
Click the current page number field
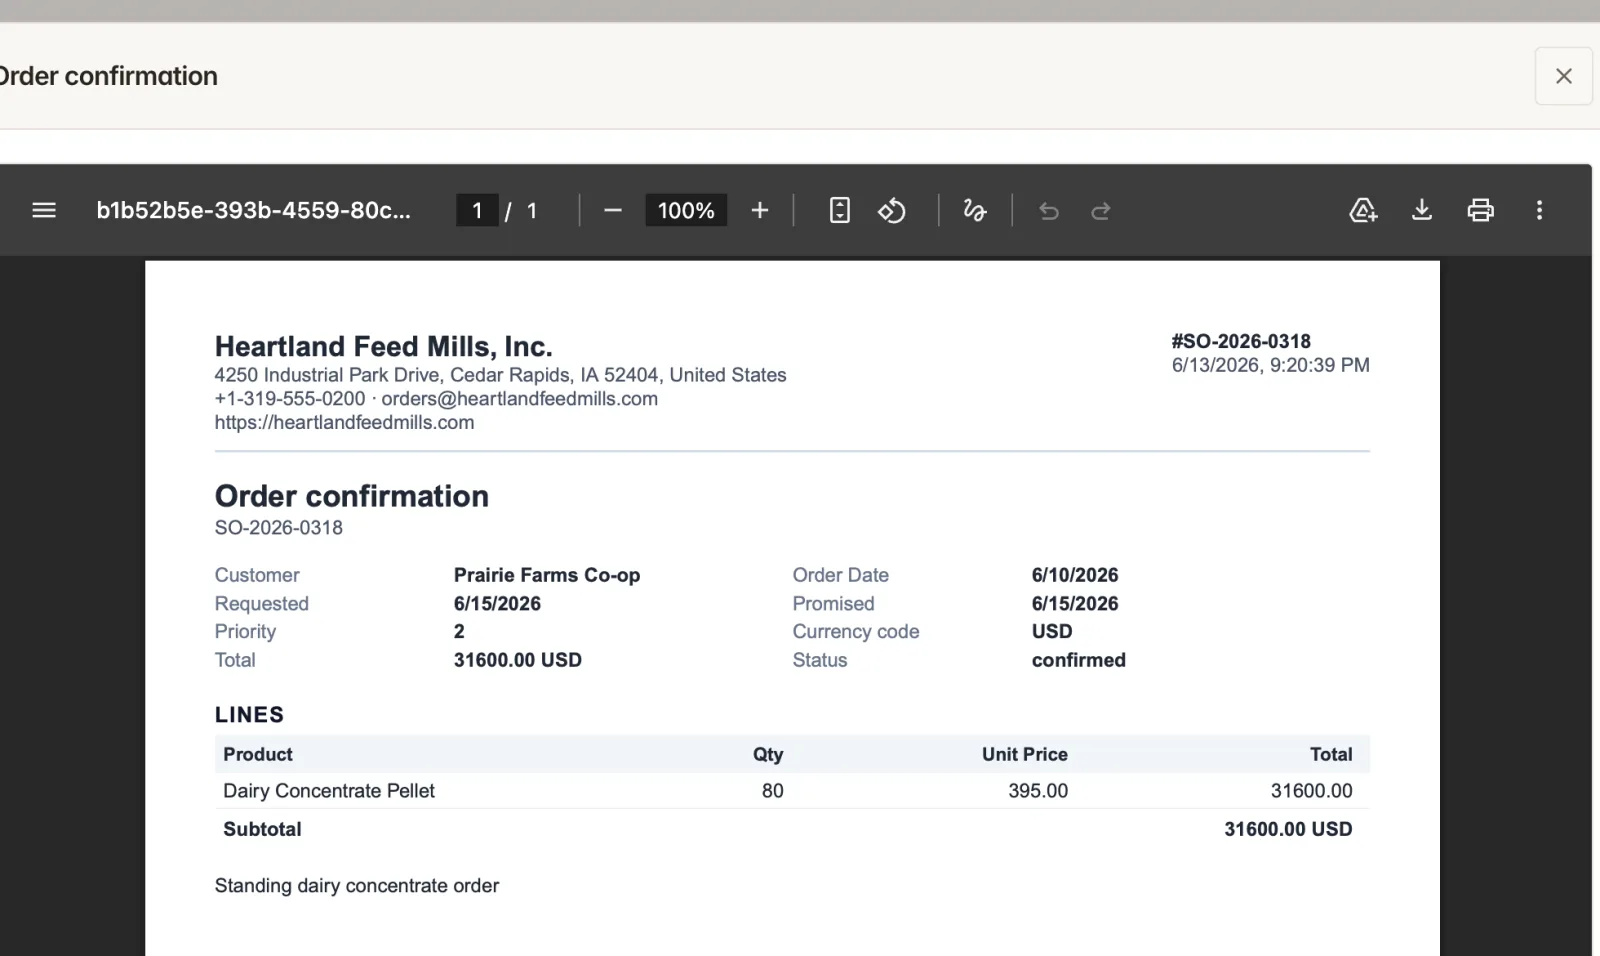coord(477,210)
